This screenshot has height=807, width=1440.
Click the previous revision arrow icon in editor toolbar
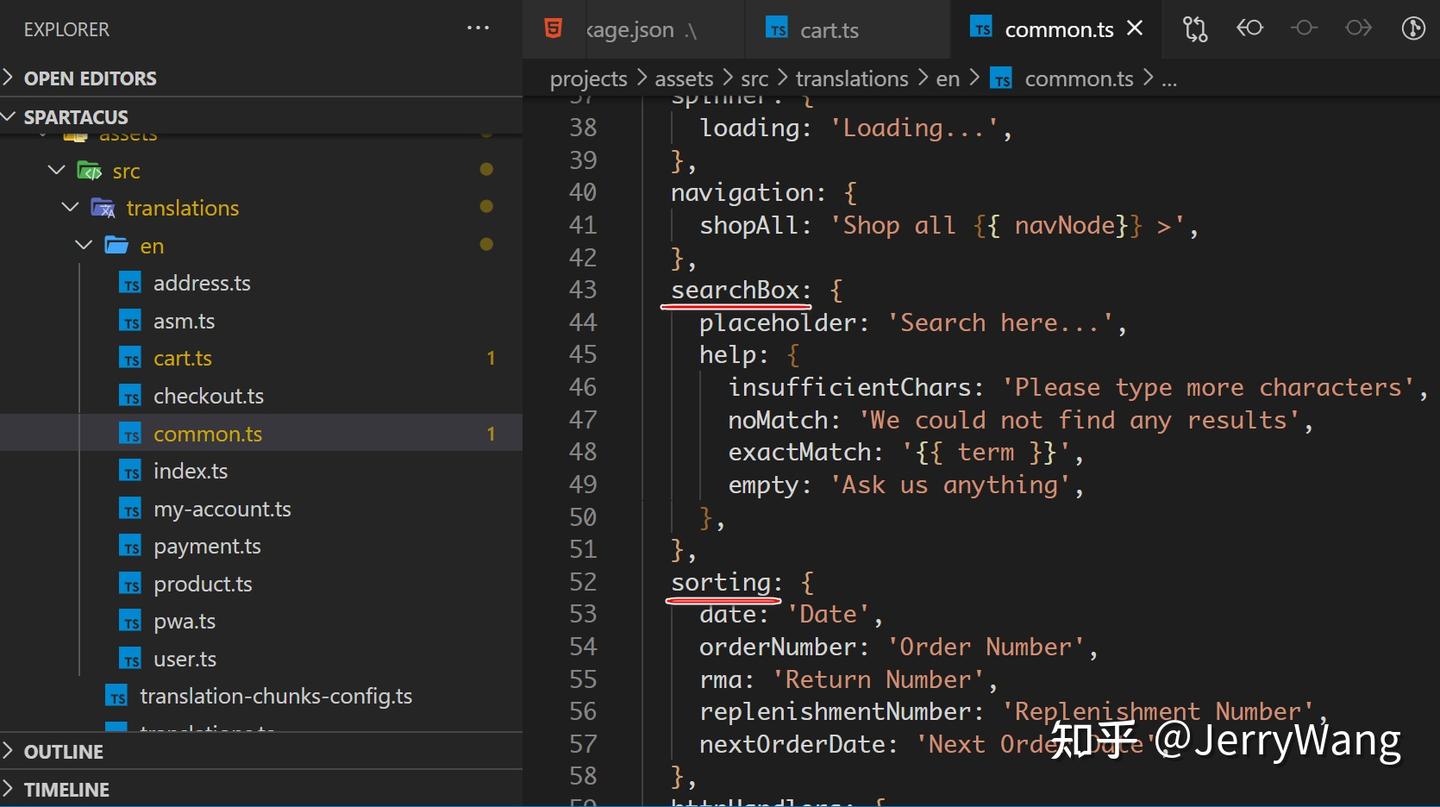point(1250,28)
